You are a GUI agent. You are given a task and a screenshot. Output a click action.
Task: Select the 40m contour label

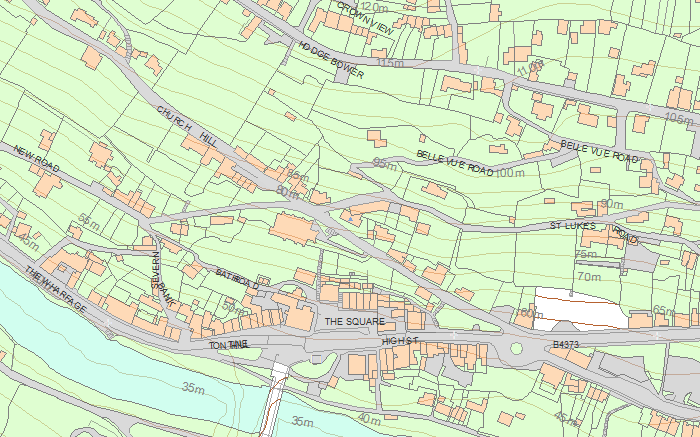(369, 419)
